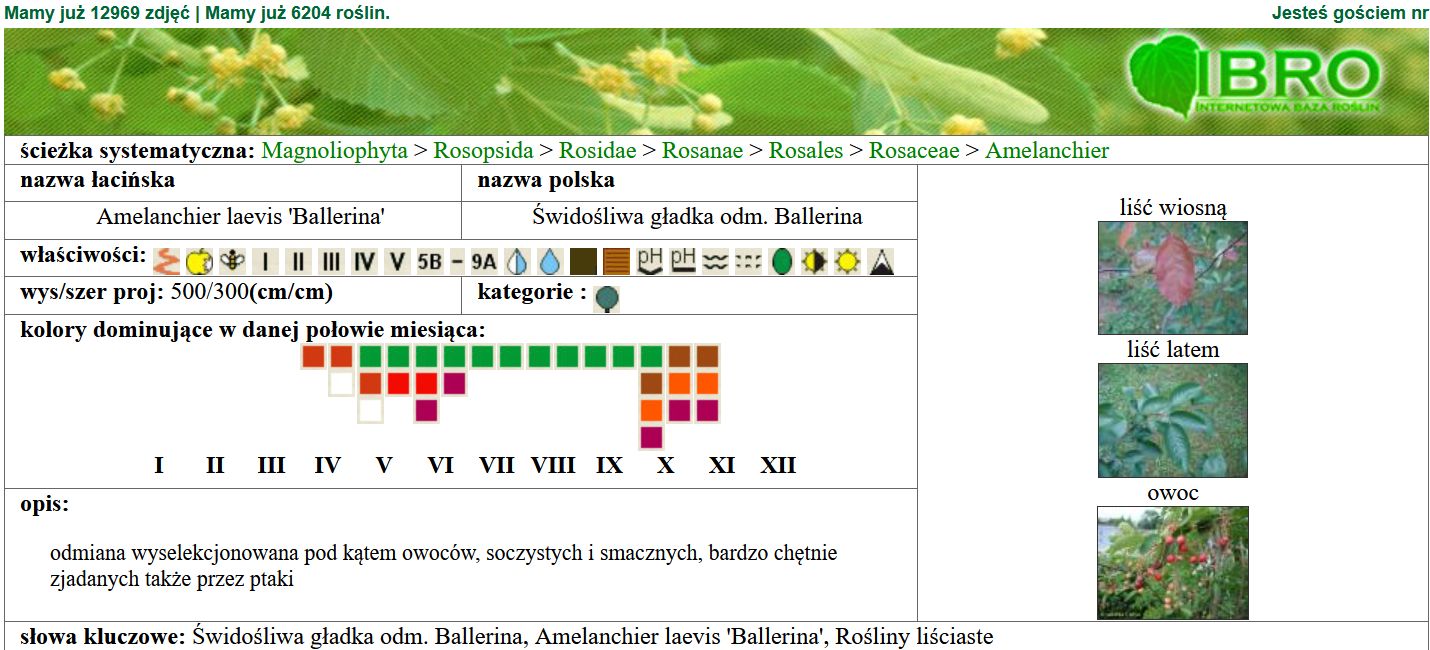1430x650 pixels.
Task: Click the orange squiggle icon in właściwości
Action: [168, 262]
